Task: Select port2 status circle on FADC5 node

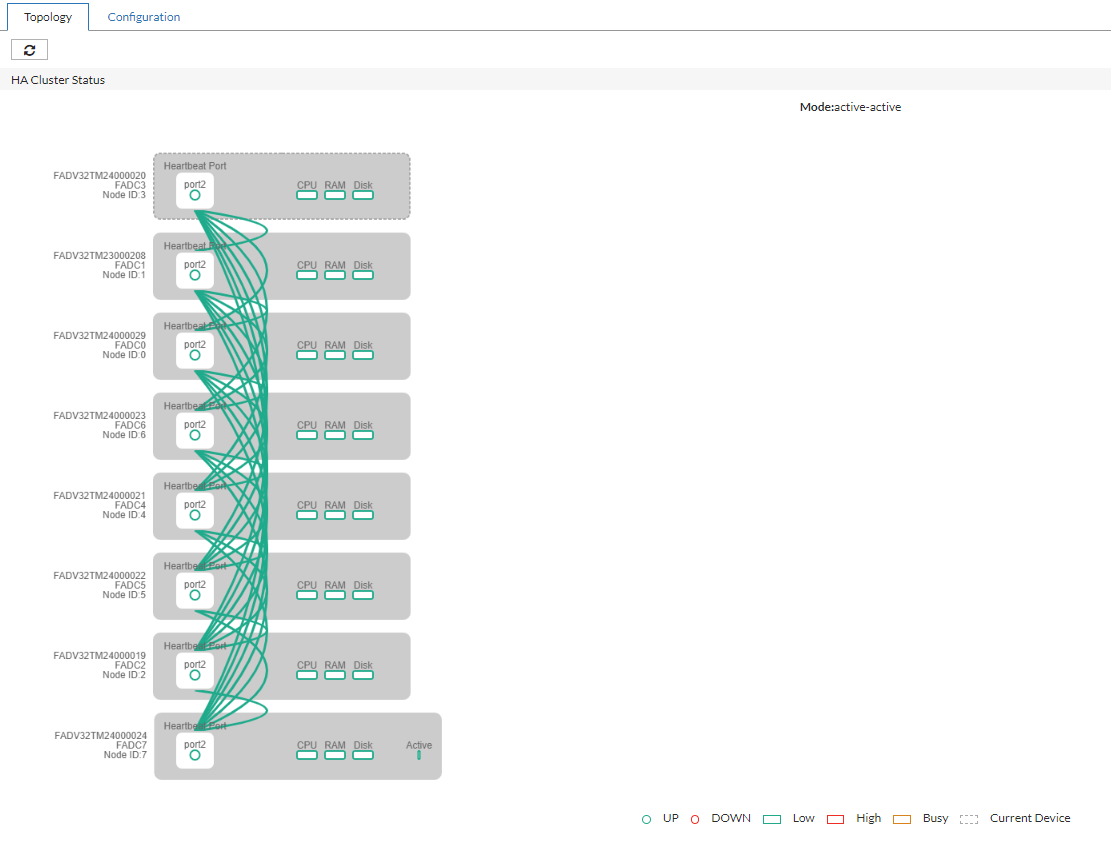Action: coord(195,596)
